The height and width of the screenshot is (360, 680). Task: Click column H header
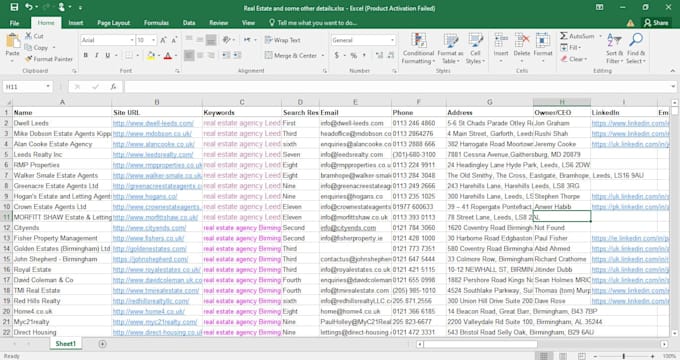[x=562, y=102]
